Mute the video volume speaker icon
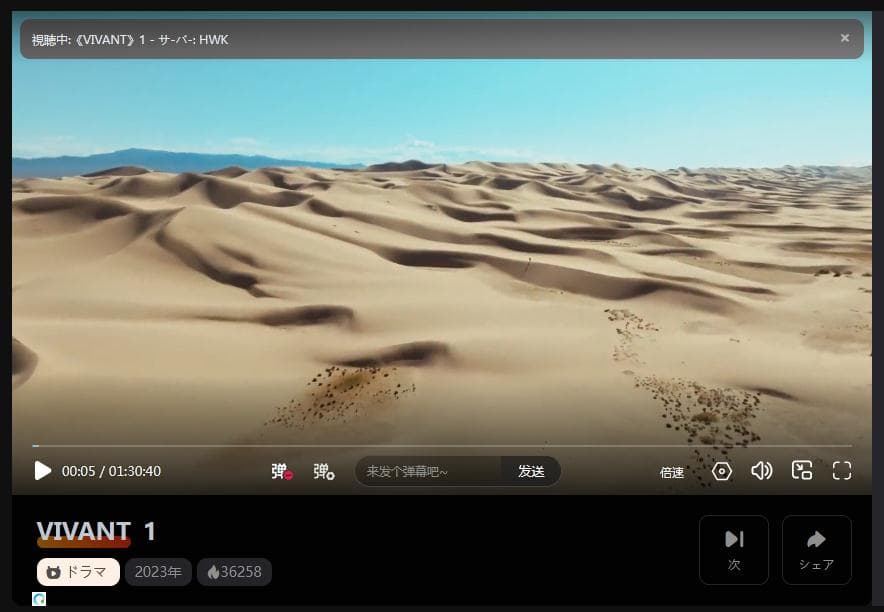The width and height of the screenshot is (884, 612). coord(762,471)
